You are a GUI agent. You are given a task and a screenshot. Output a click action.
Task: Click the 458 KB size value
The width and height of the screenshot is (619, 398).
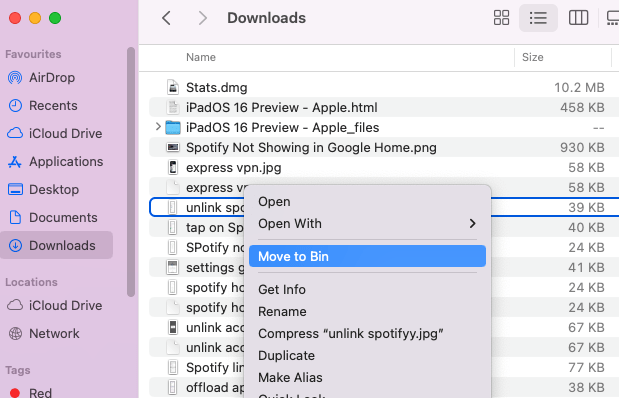click(x=582, y=107)
